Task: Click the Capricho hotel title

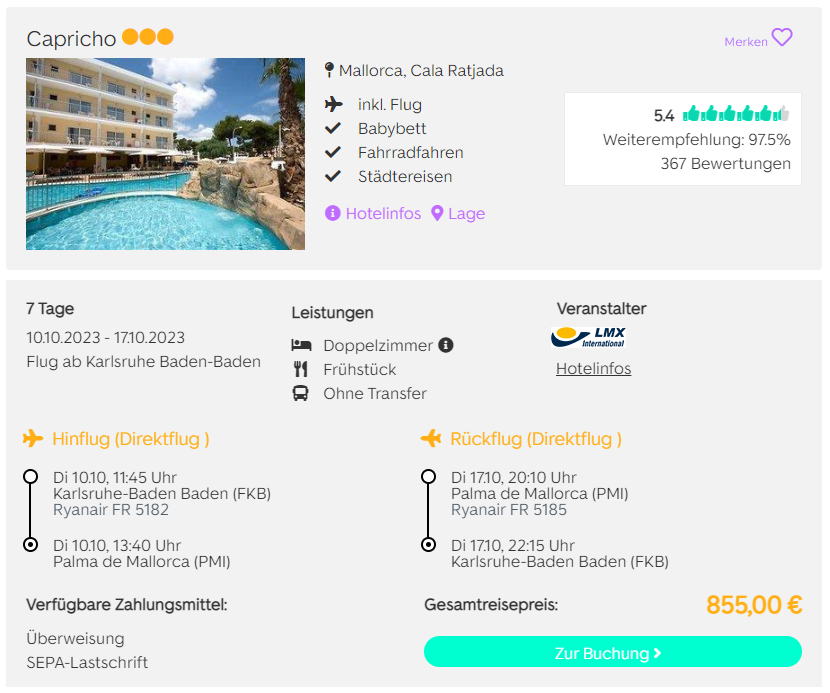Action: coord(71,39)
